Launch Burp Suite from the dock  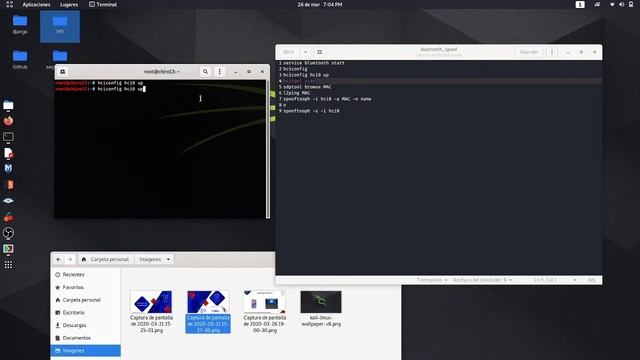point(8,184)
